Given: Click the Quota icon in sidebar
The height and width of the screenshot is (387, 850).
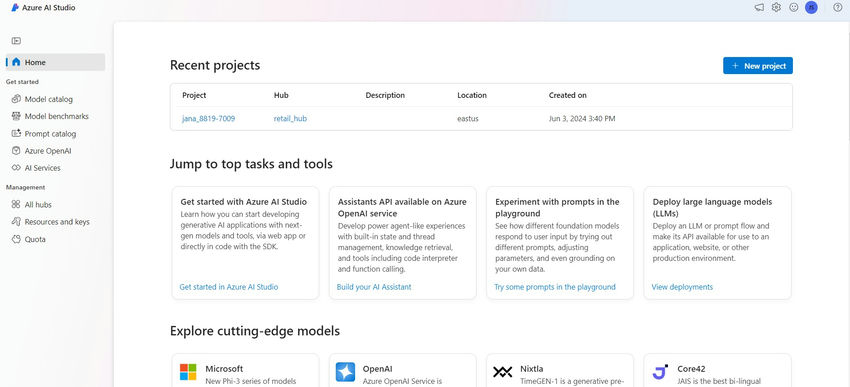Looking at the screenshot, I should coord(16,239).
